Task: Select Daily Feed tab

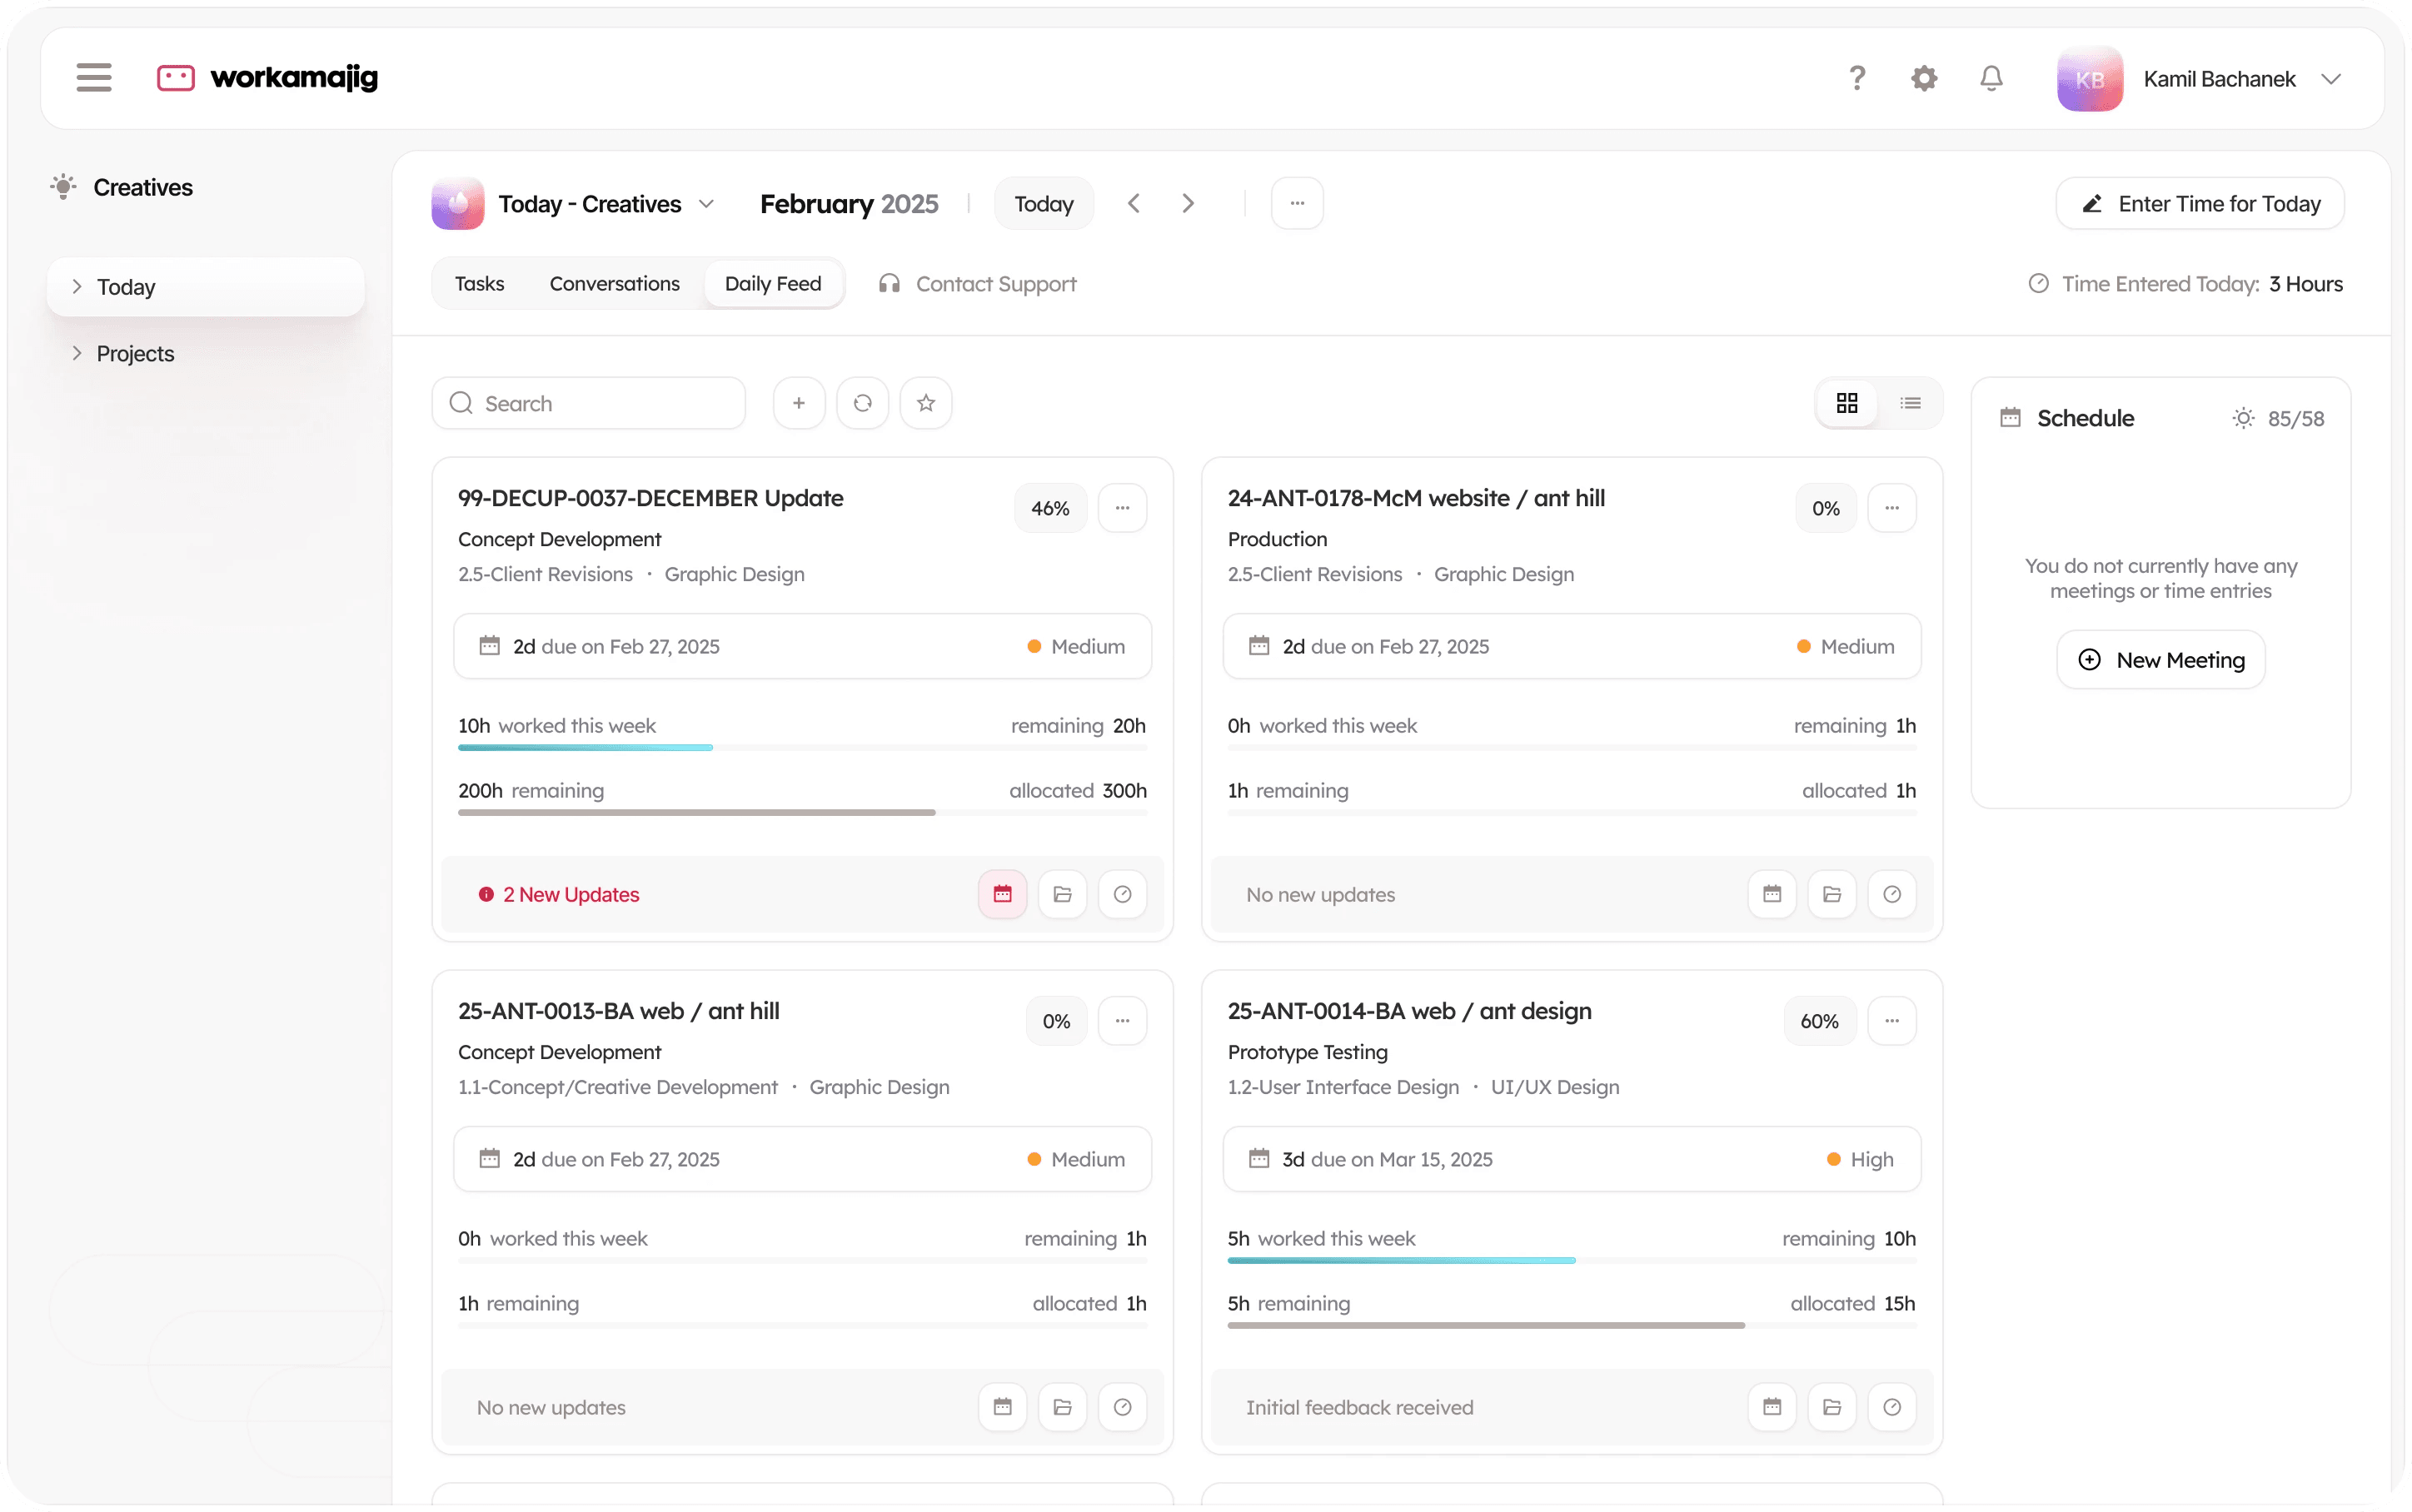Action: click(x=773, y=284)
